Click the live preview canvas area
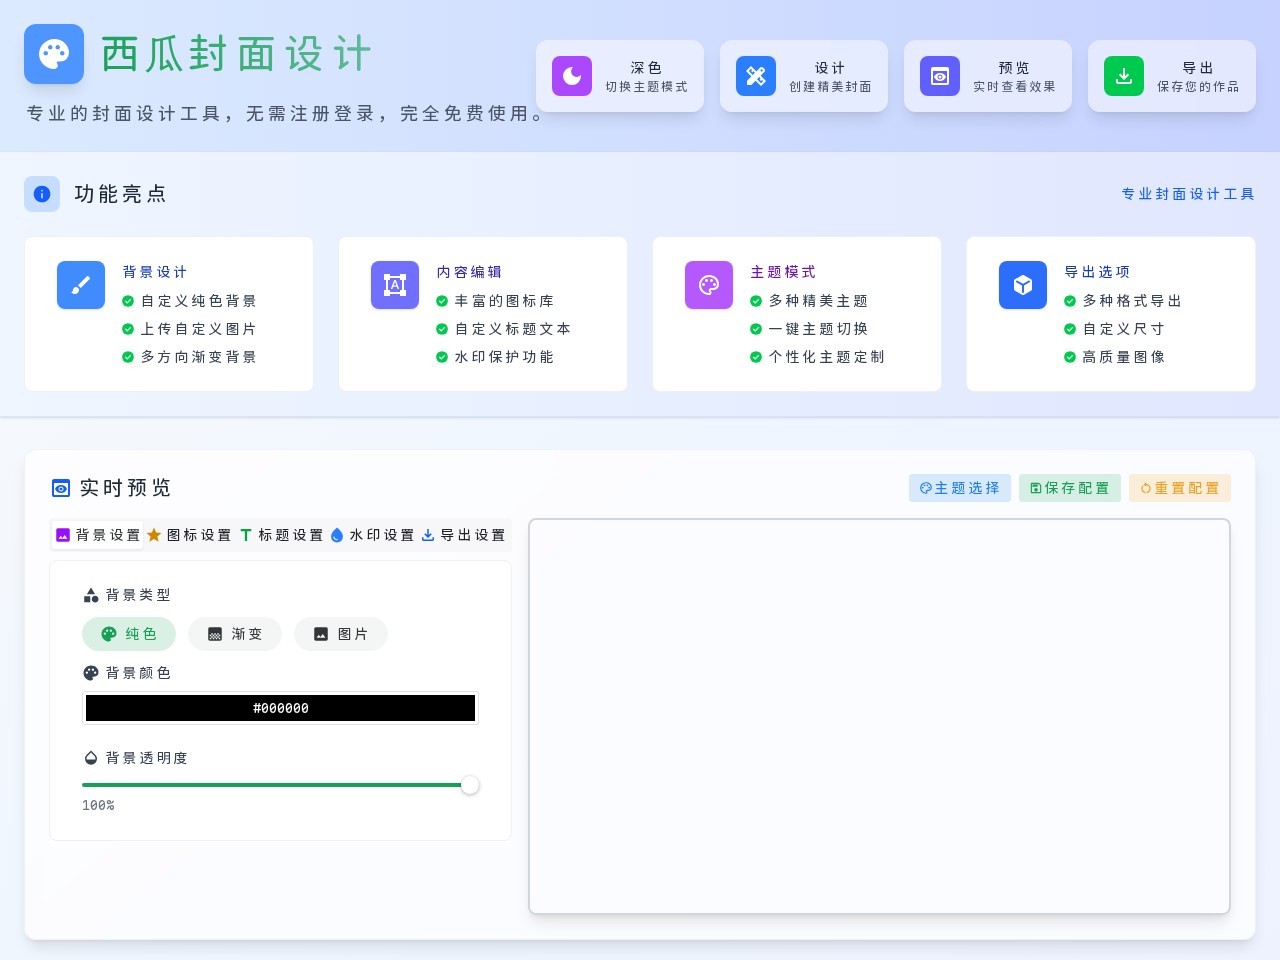1280x960 pixels. pos(879,716)
